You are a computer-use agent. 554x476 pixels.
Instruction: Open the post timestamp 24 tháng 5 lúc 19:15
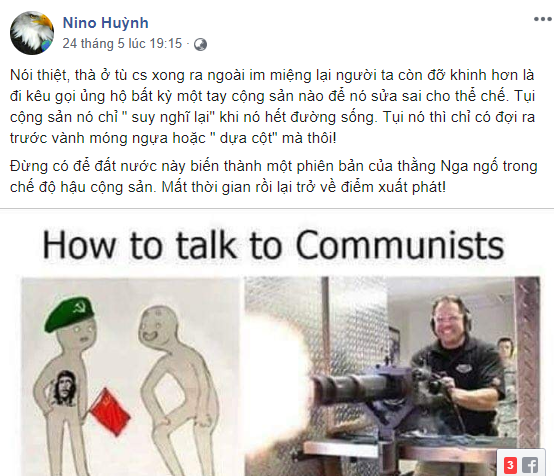click(x=122, y=44)
